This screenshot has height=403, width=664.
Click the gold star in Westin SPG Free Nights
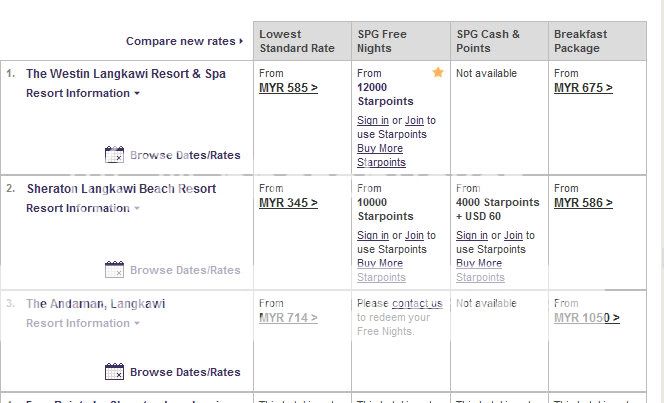(437, 73)
